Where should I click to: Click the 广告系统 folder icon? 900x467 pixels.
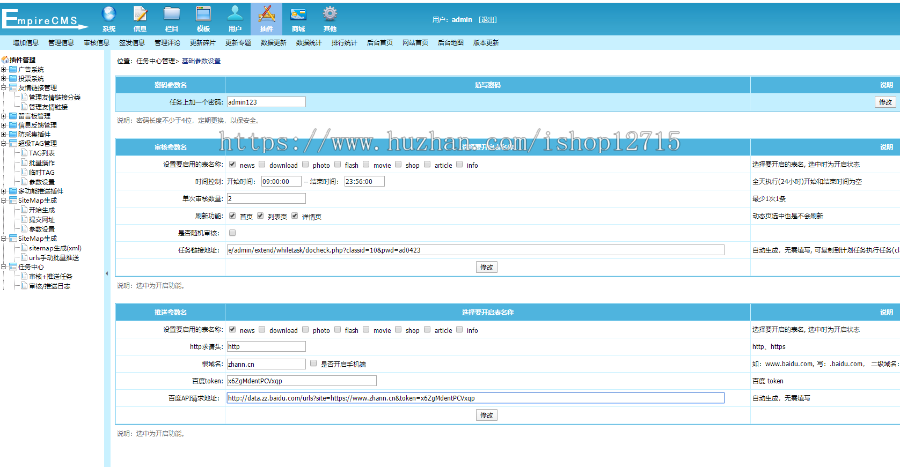pos(13,69)
